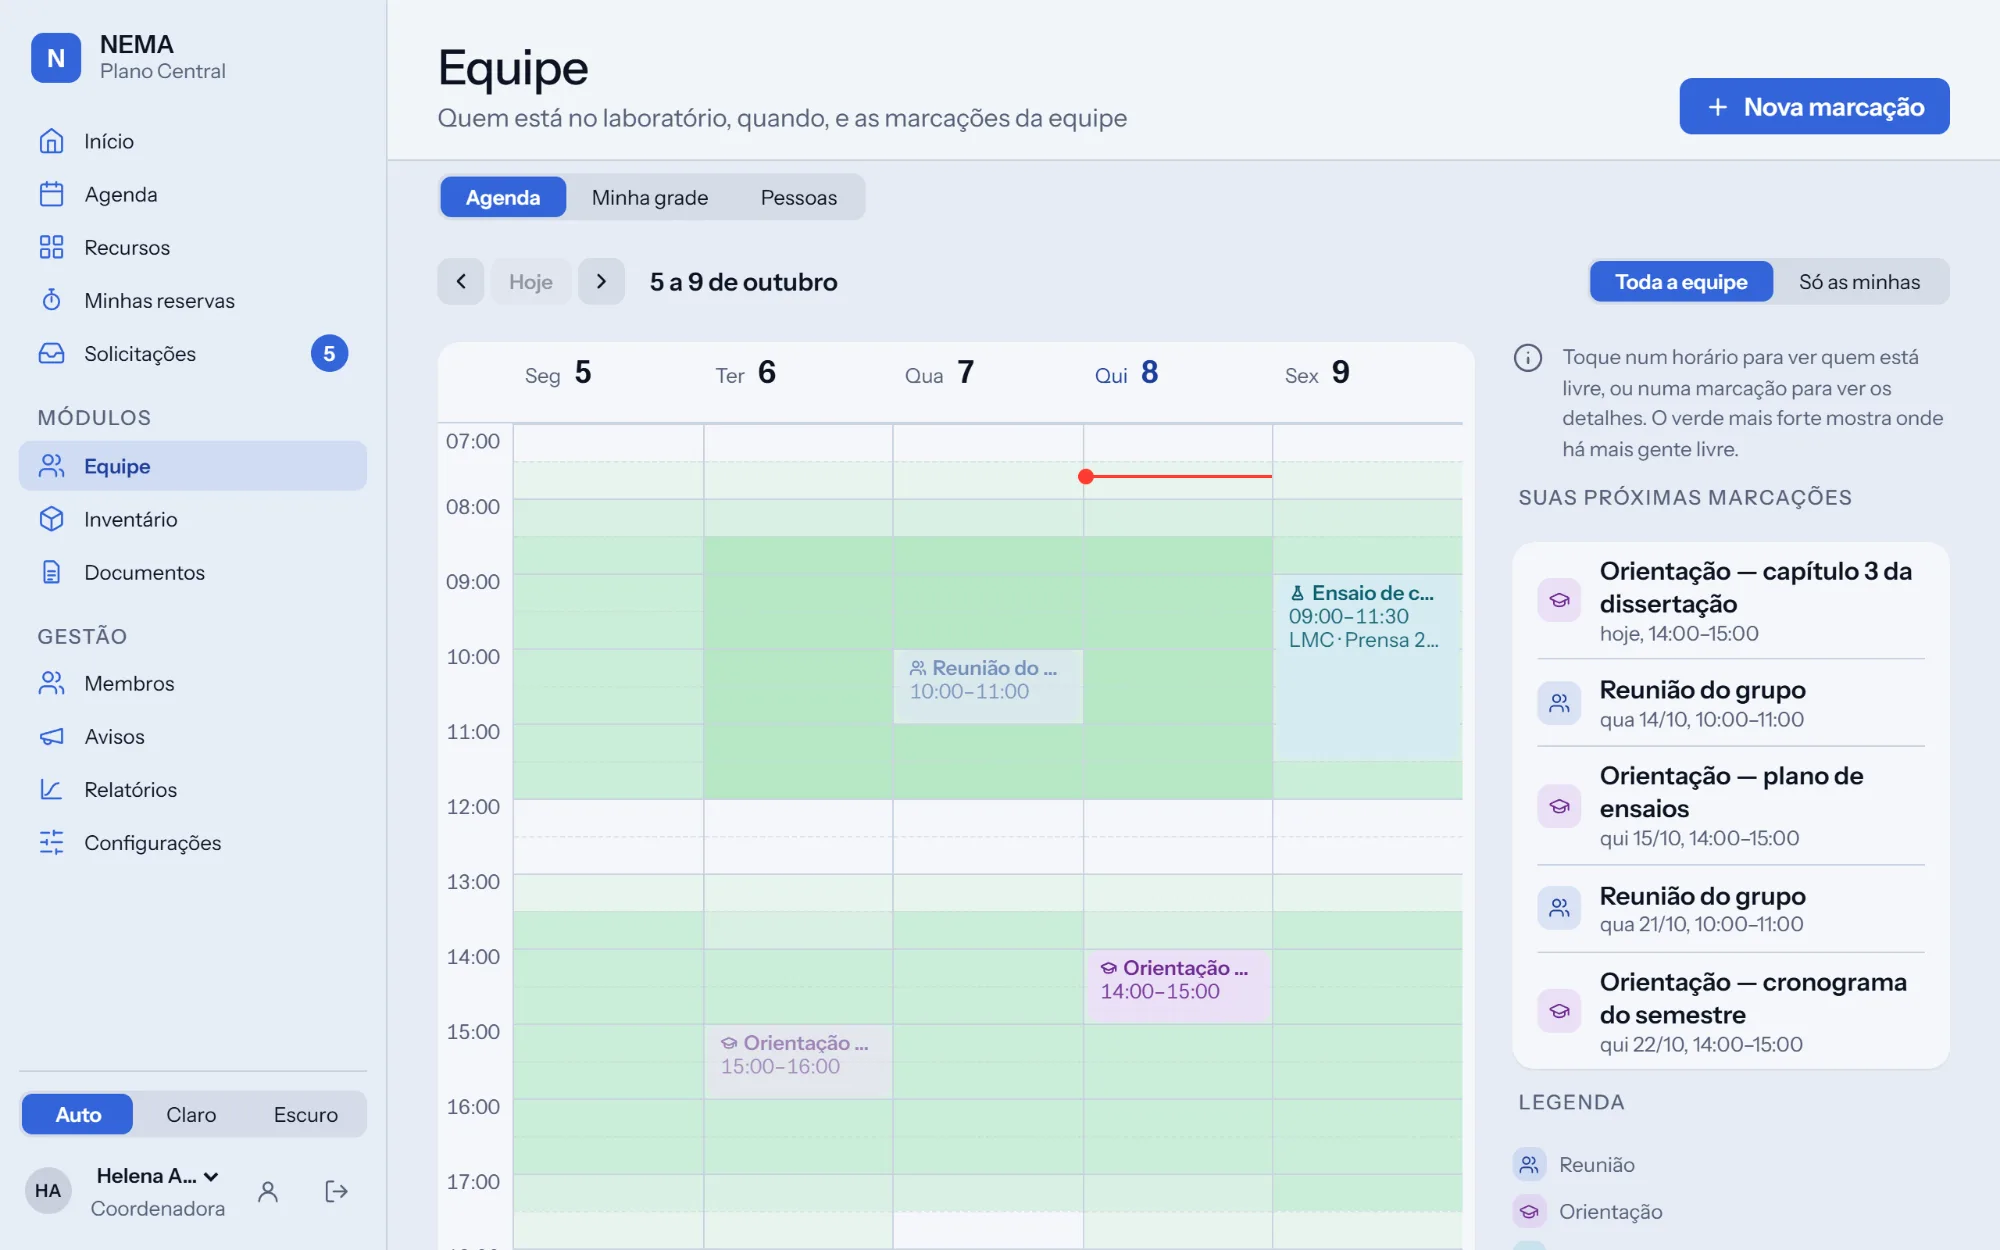Open Orientação — plano de ensaios
The height and width of the screenshot is (1250, 2000).
click(1731, 806)
